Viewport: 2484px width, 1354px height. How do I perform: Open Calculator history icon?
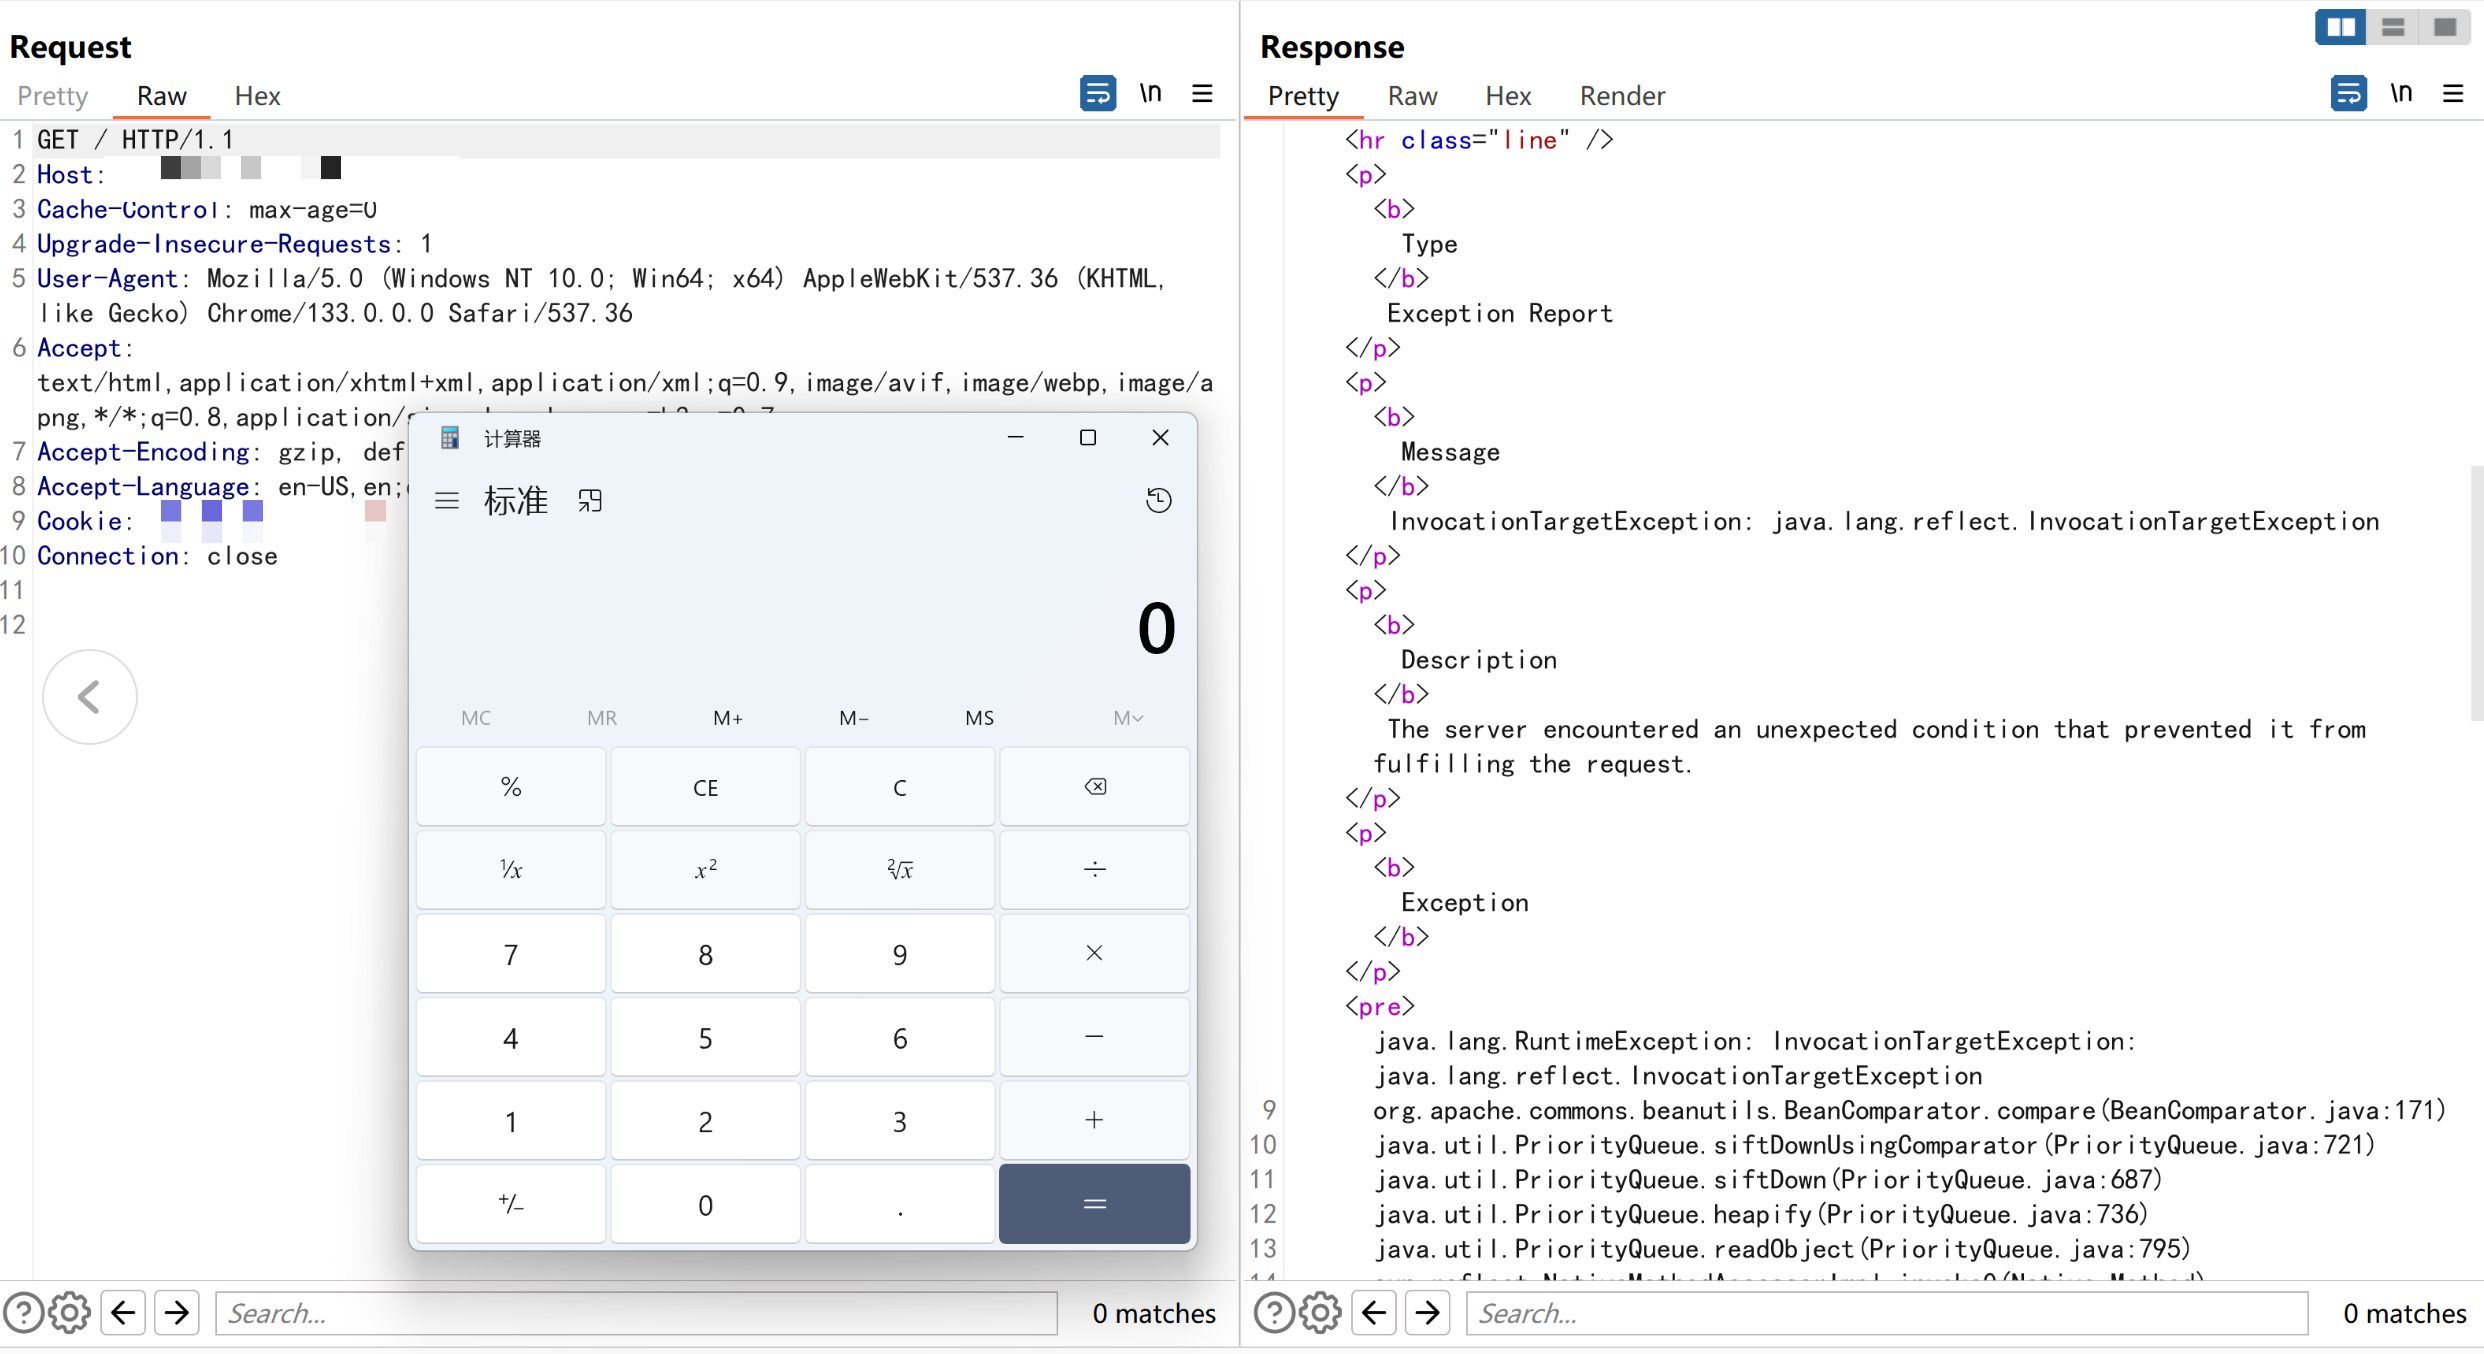1158,500
